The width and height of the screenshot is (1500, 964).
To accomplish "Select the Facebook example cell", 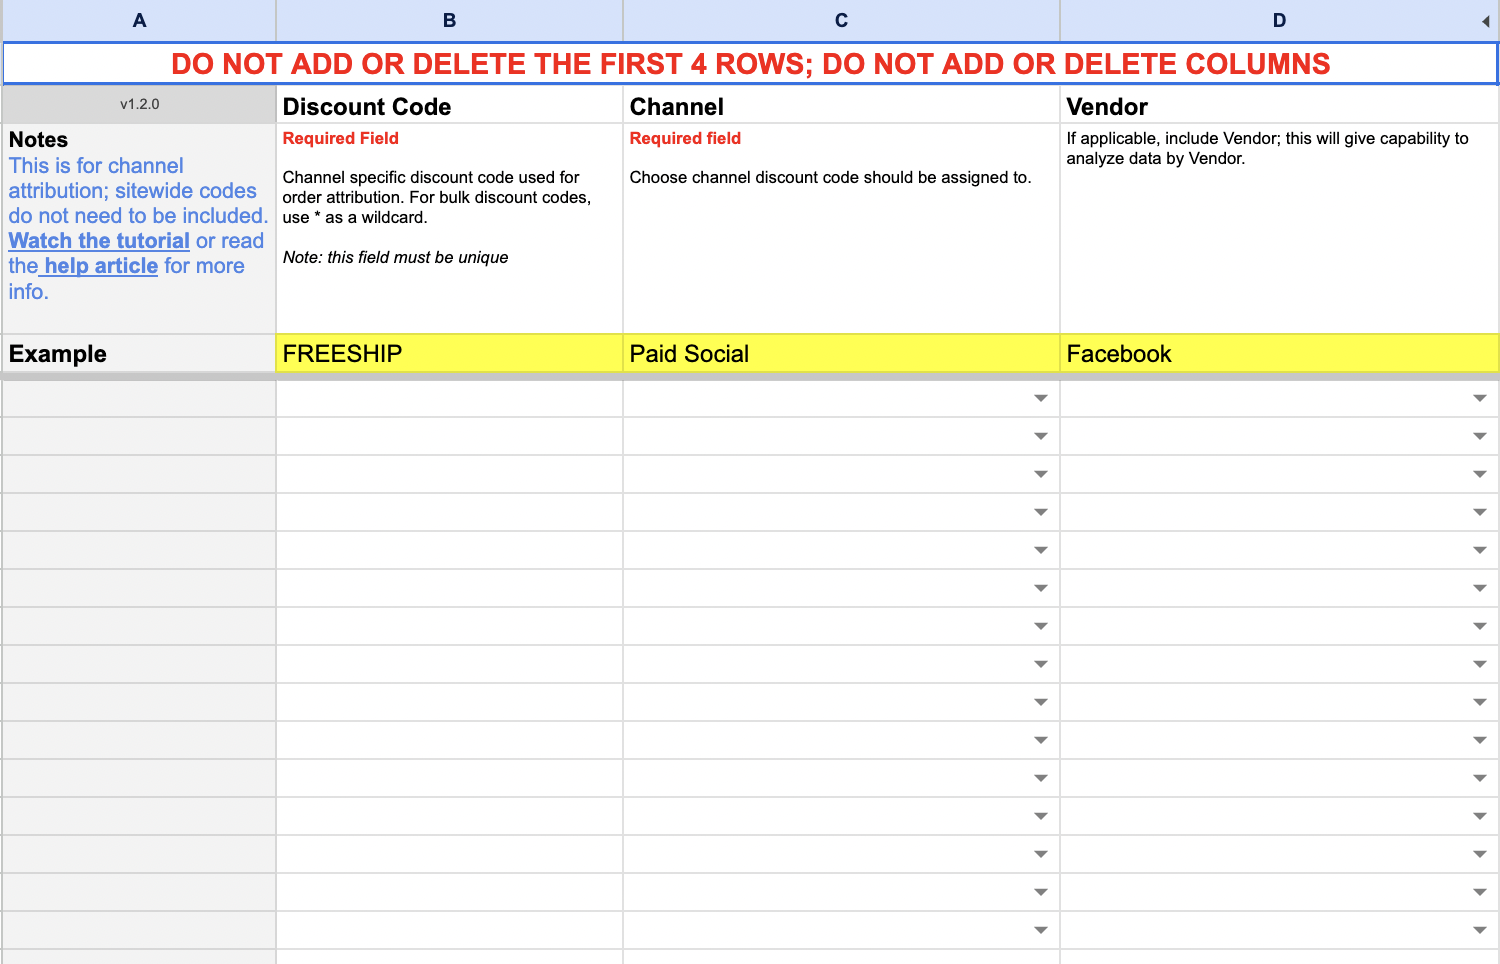I will coord(1278,354).
